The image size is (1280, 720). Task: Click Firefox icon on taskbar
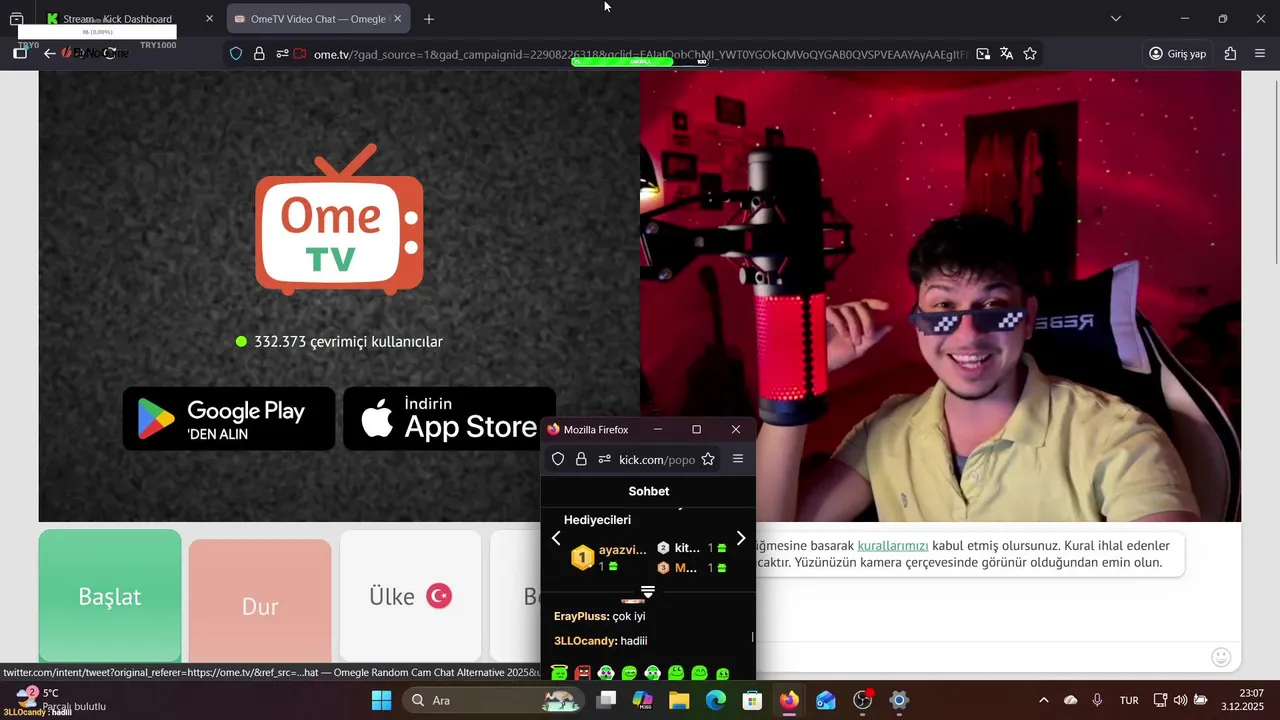coord(789,700)
